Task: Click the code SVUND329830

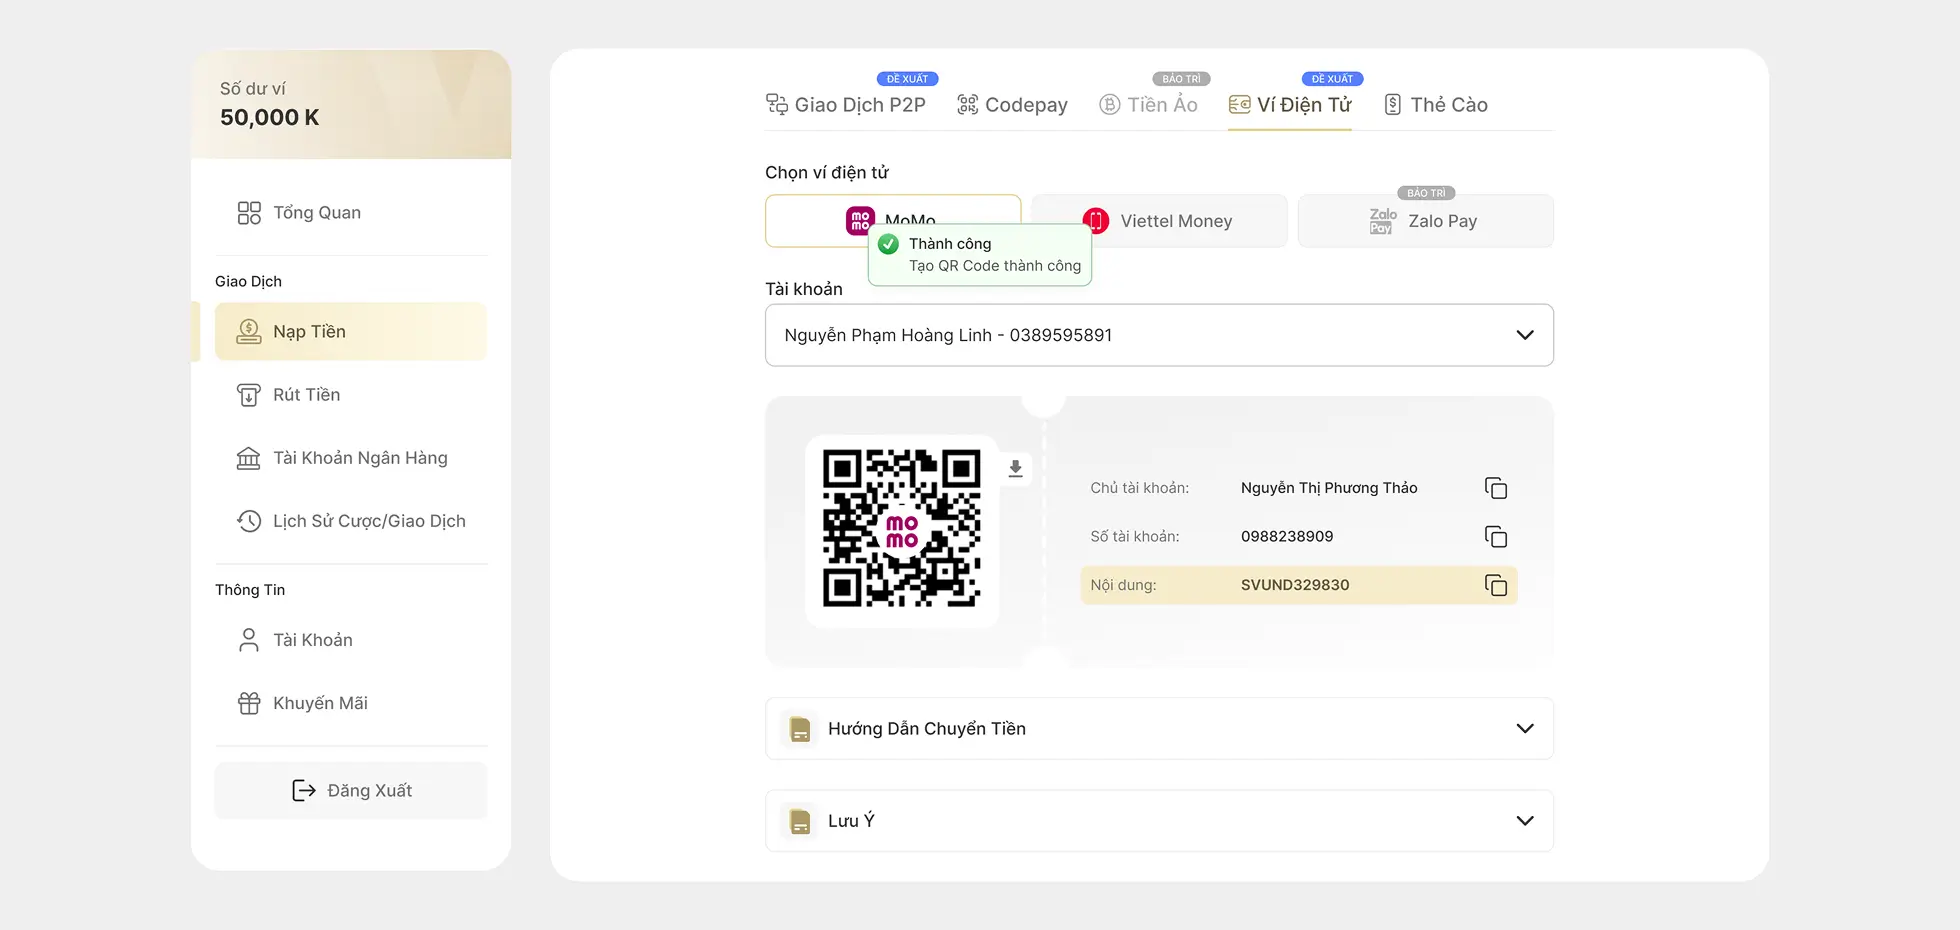Action: tap(1295, 585)
